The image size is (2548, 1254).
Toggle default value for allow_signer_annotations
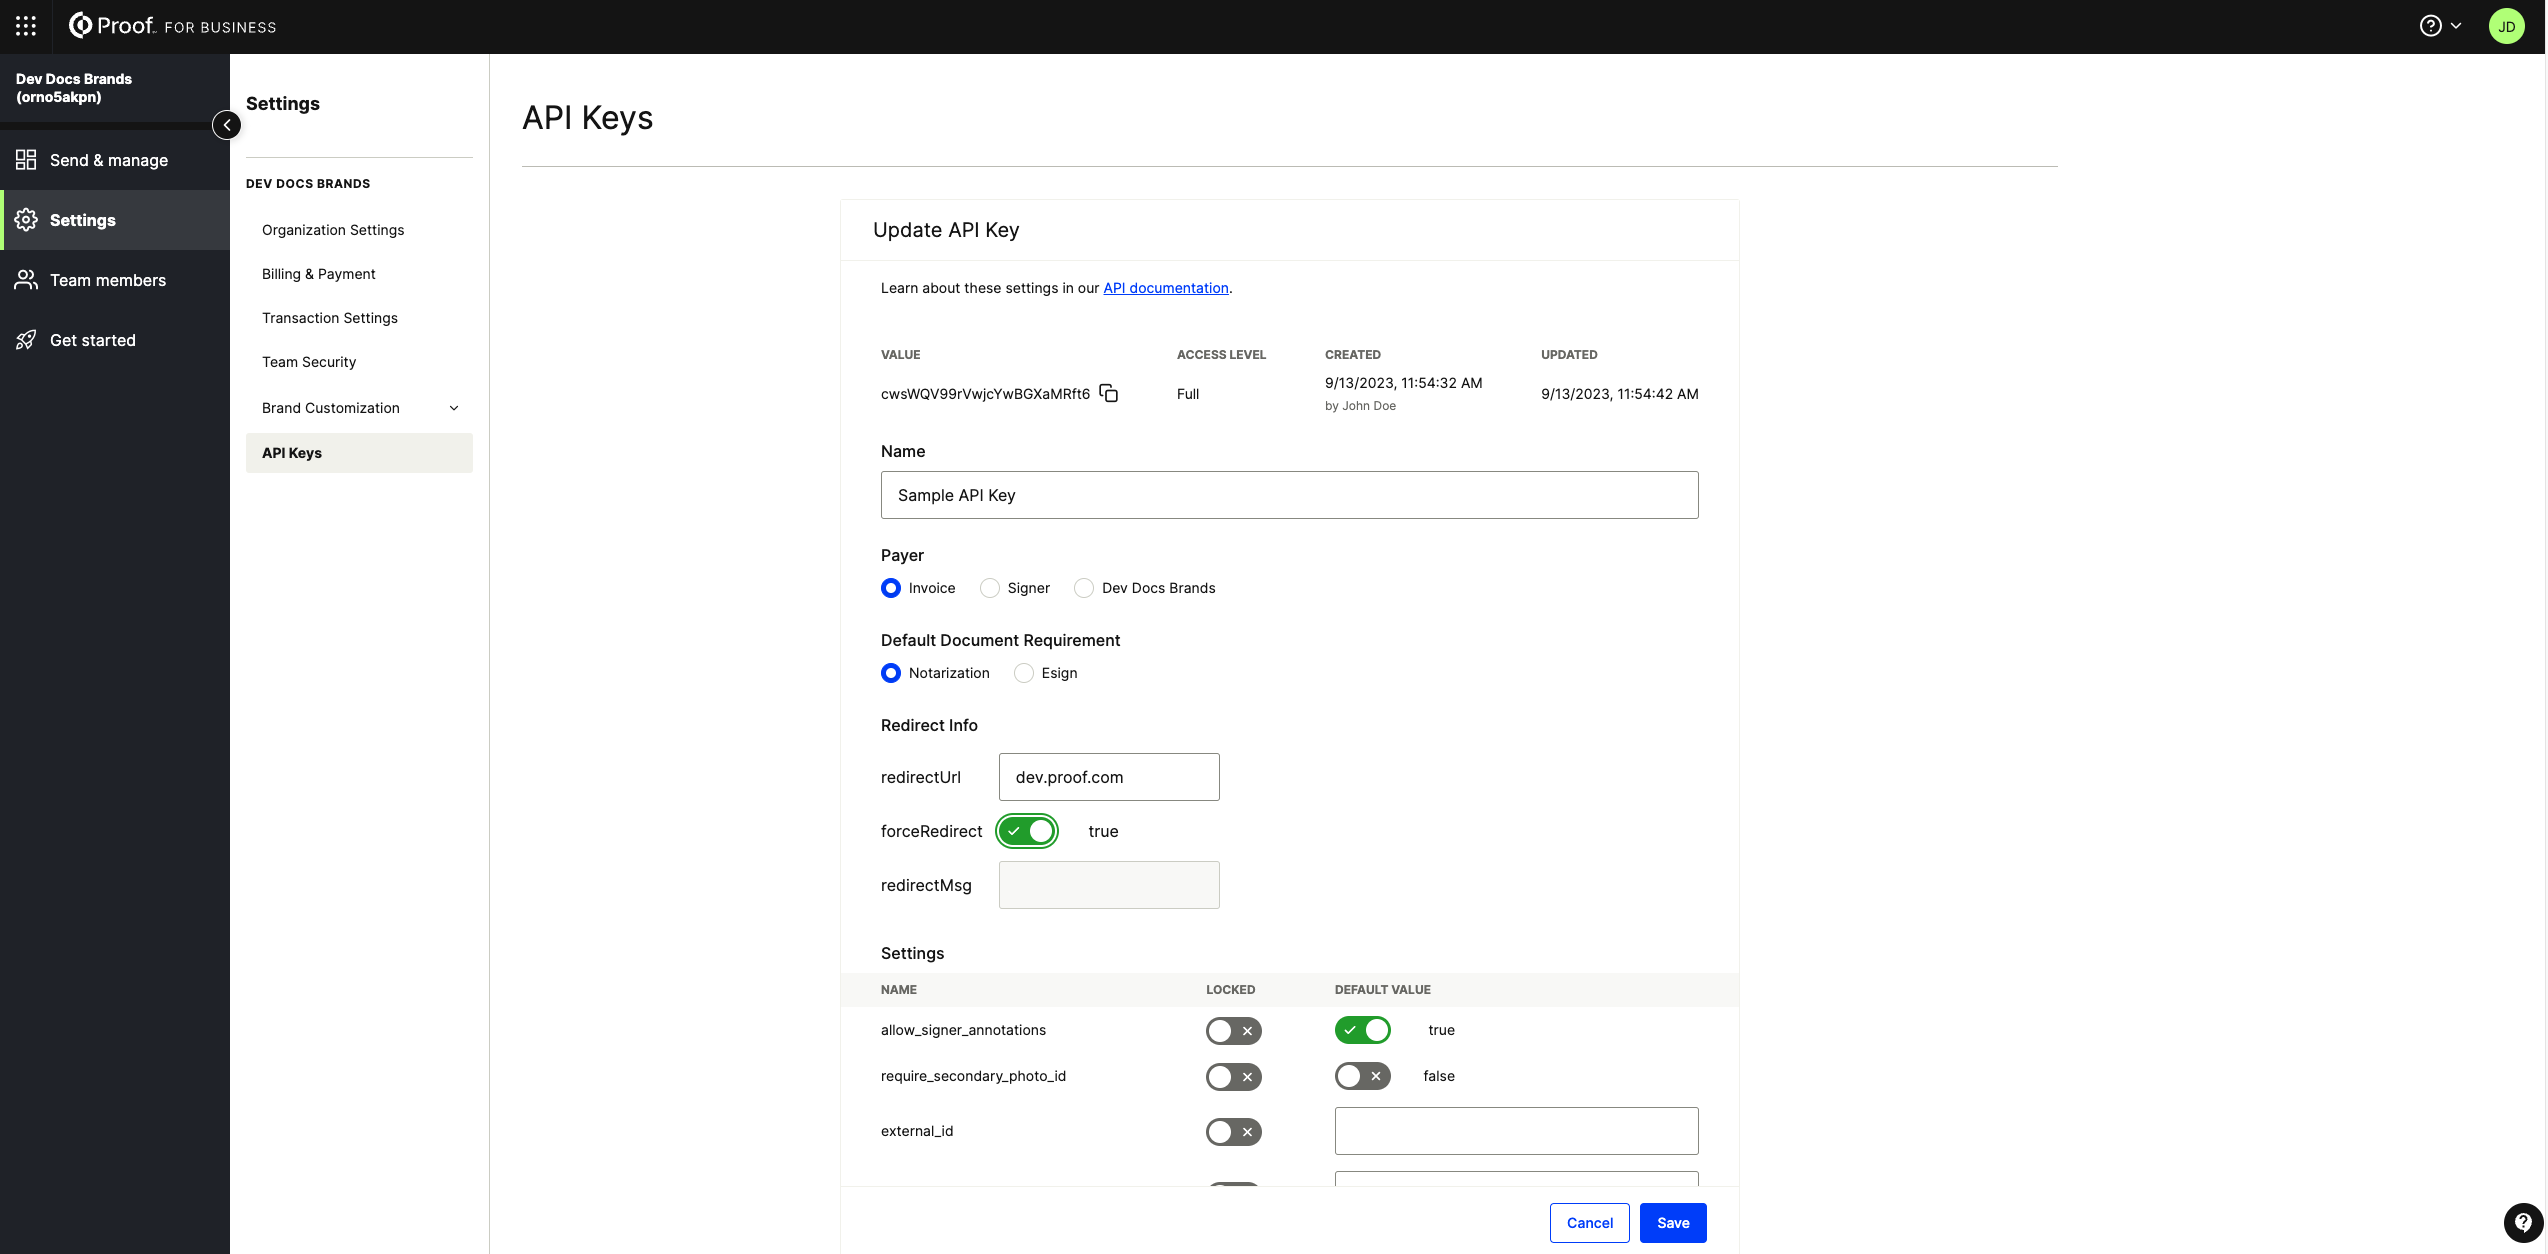[1362, 1030]
